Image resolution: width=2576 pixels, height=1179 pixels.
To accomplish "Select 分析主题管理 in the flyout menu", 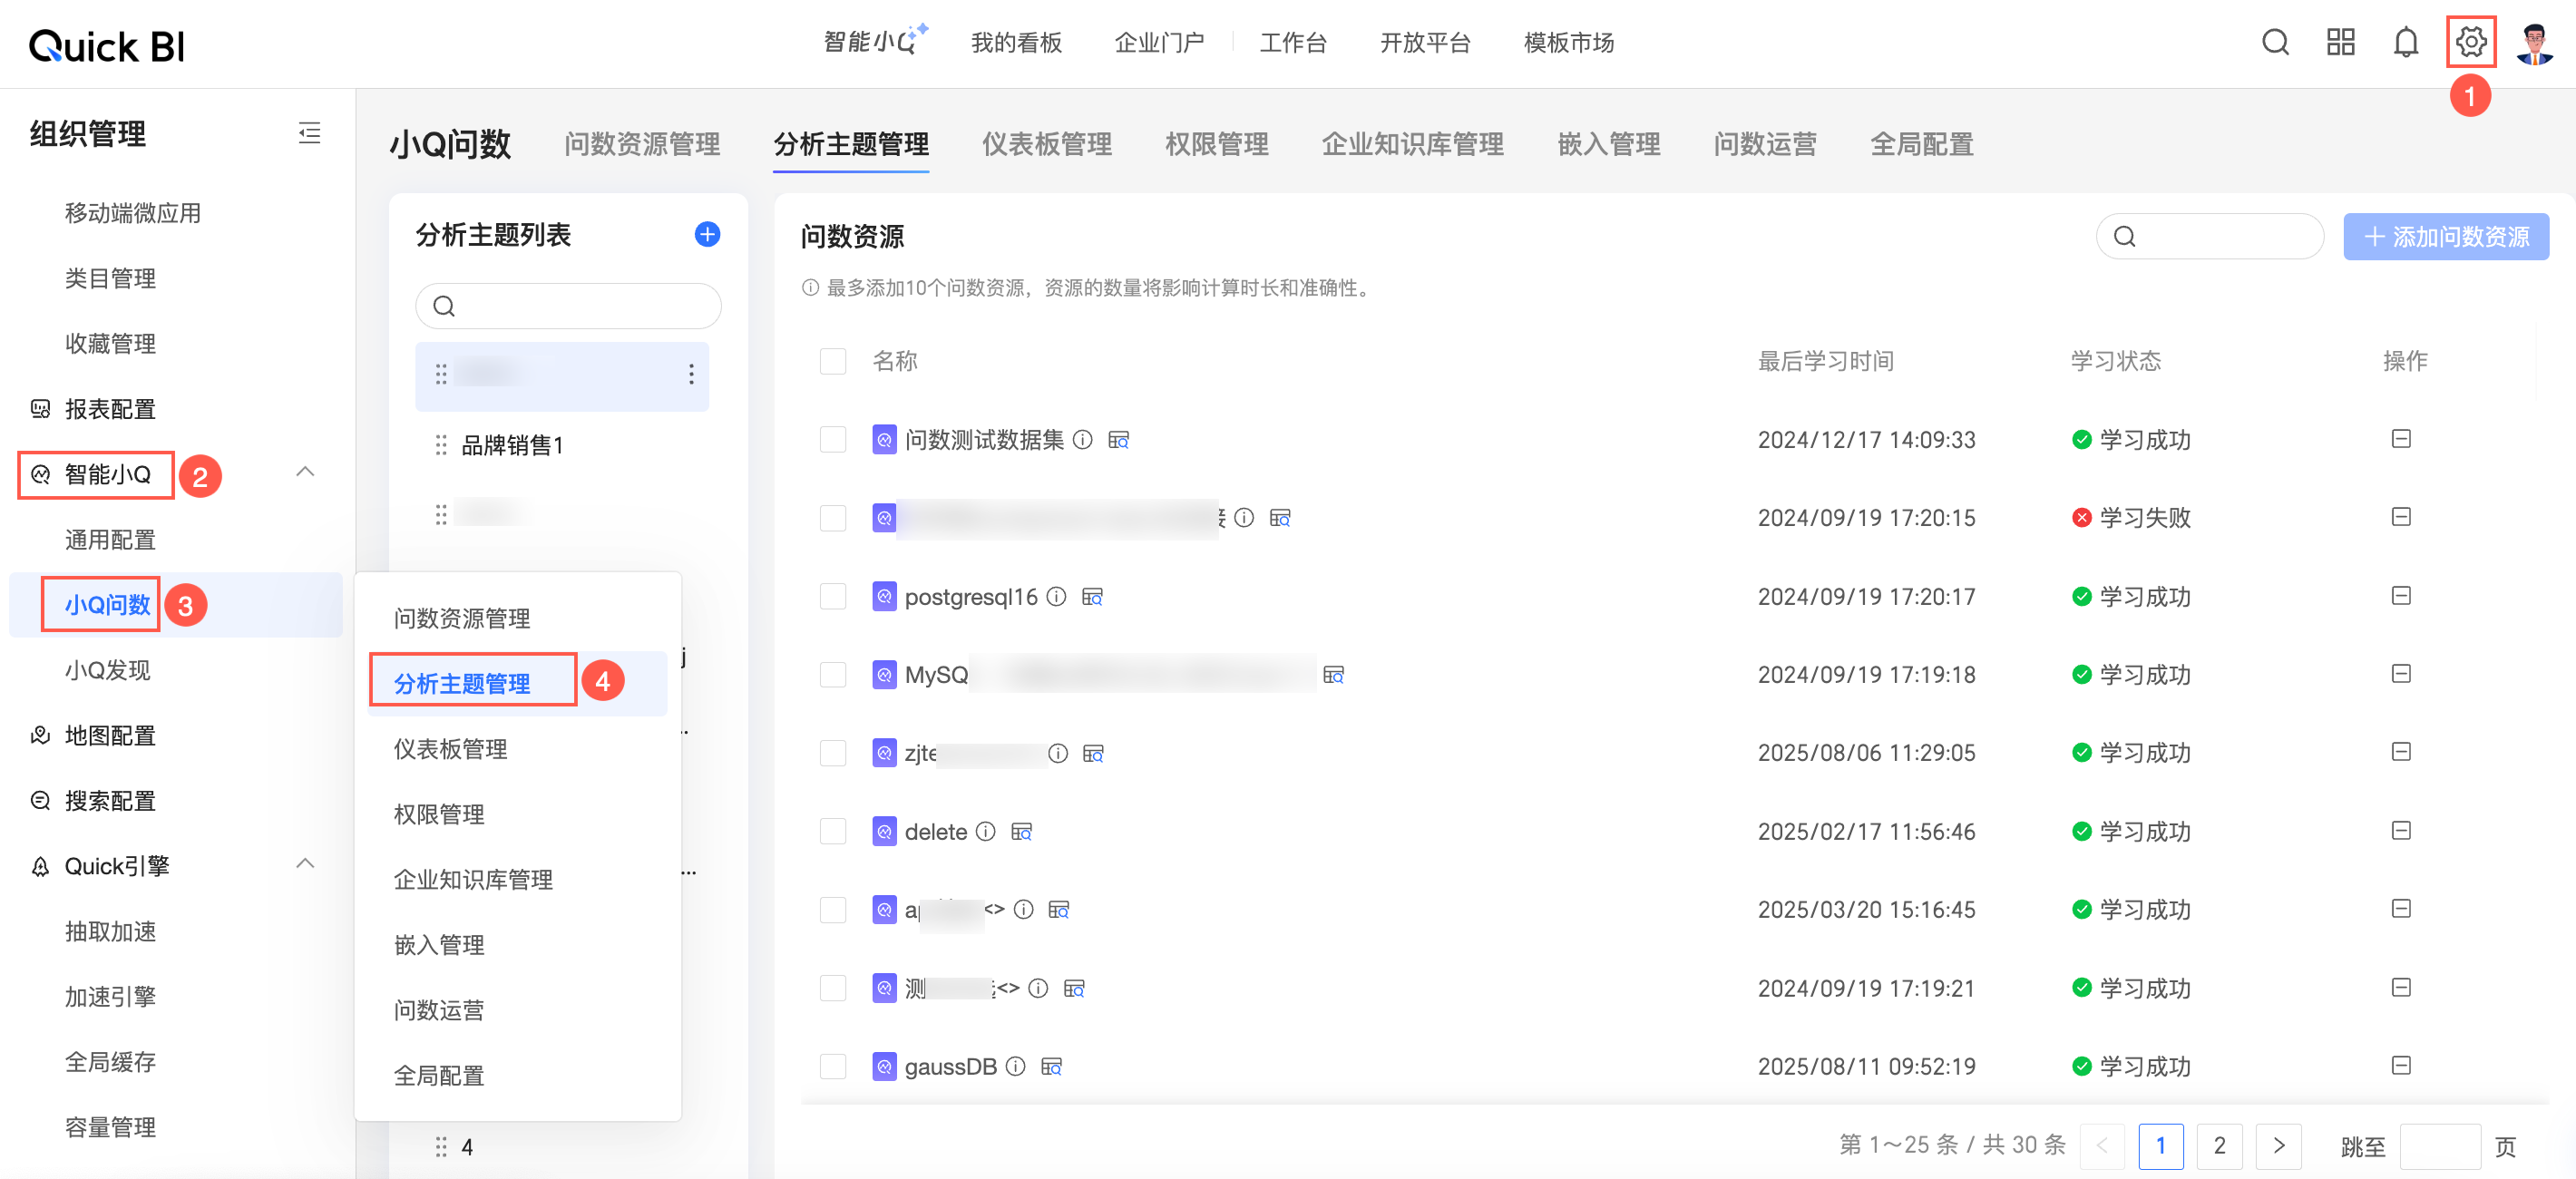I will click(462, 684).
